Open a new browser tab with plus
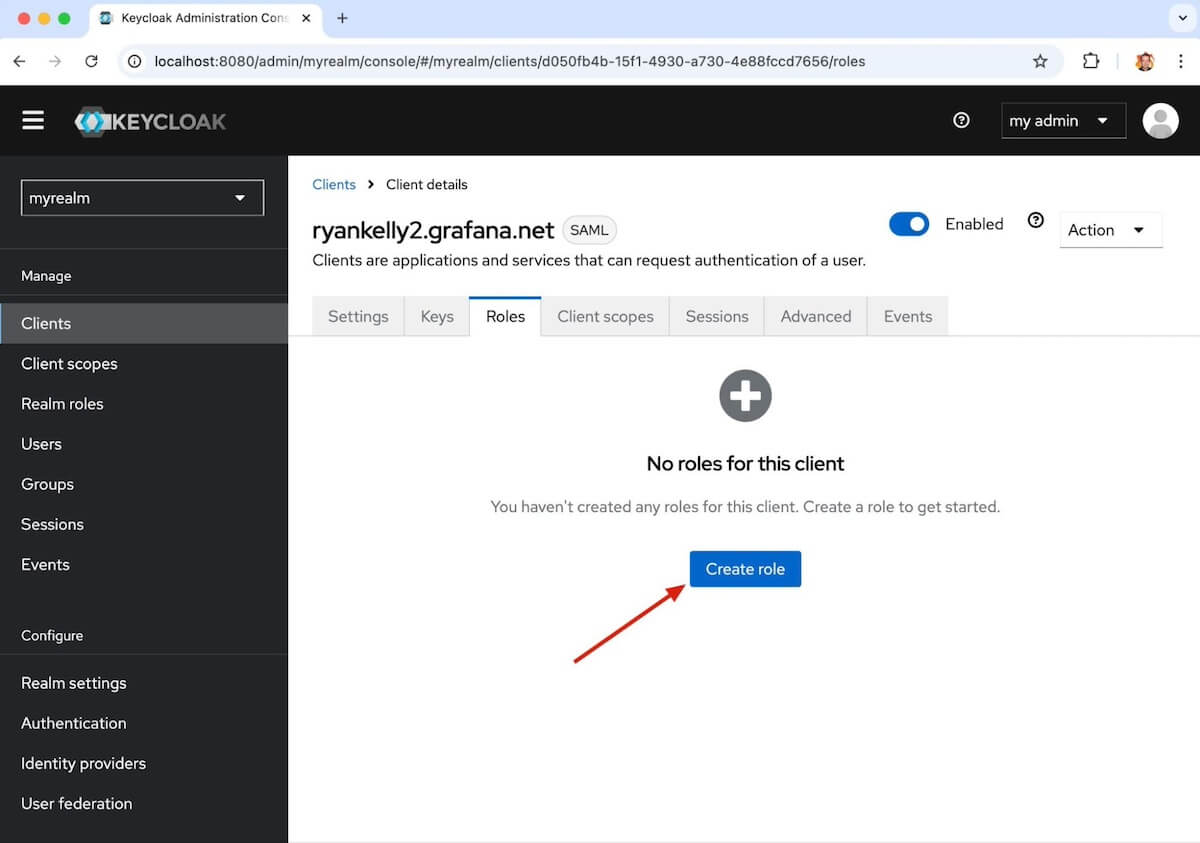This screenshot has width=1200, height=843. pyautogui.click(x=342, y=18)
